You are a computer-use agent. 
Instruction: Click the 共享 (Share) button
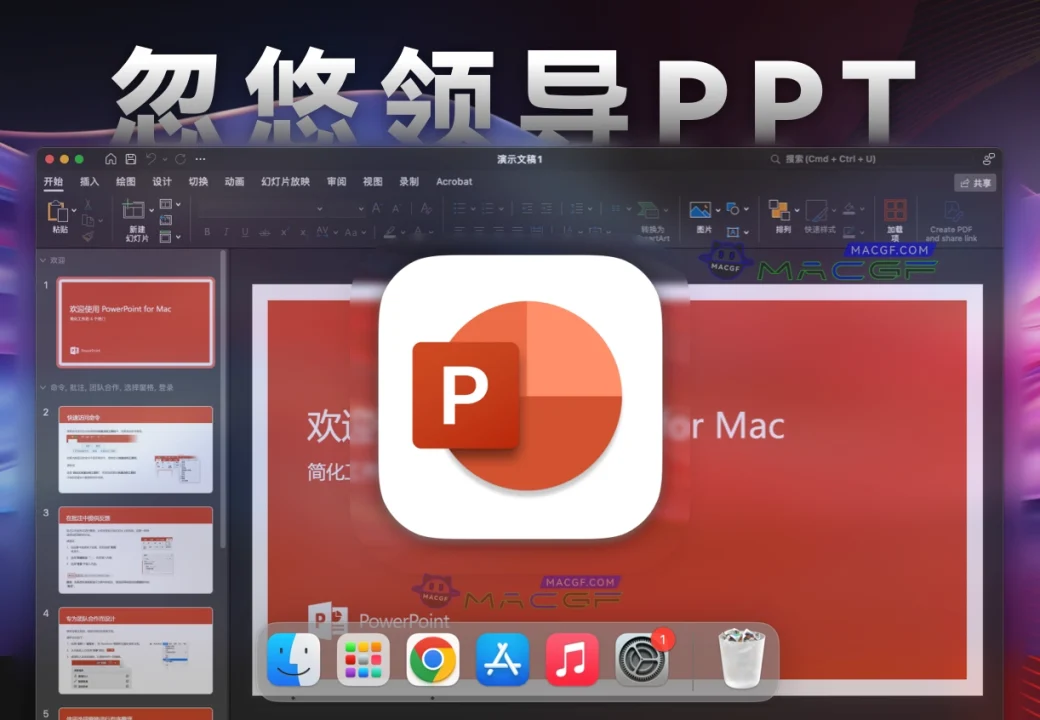(x=975, y=183)
